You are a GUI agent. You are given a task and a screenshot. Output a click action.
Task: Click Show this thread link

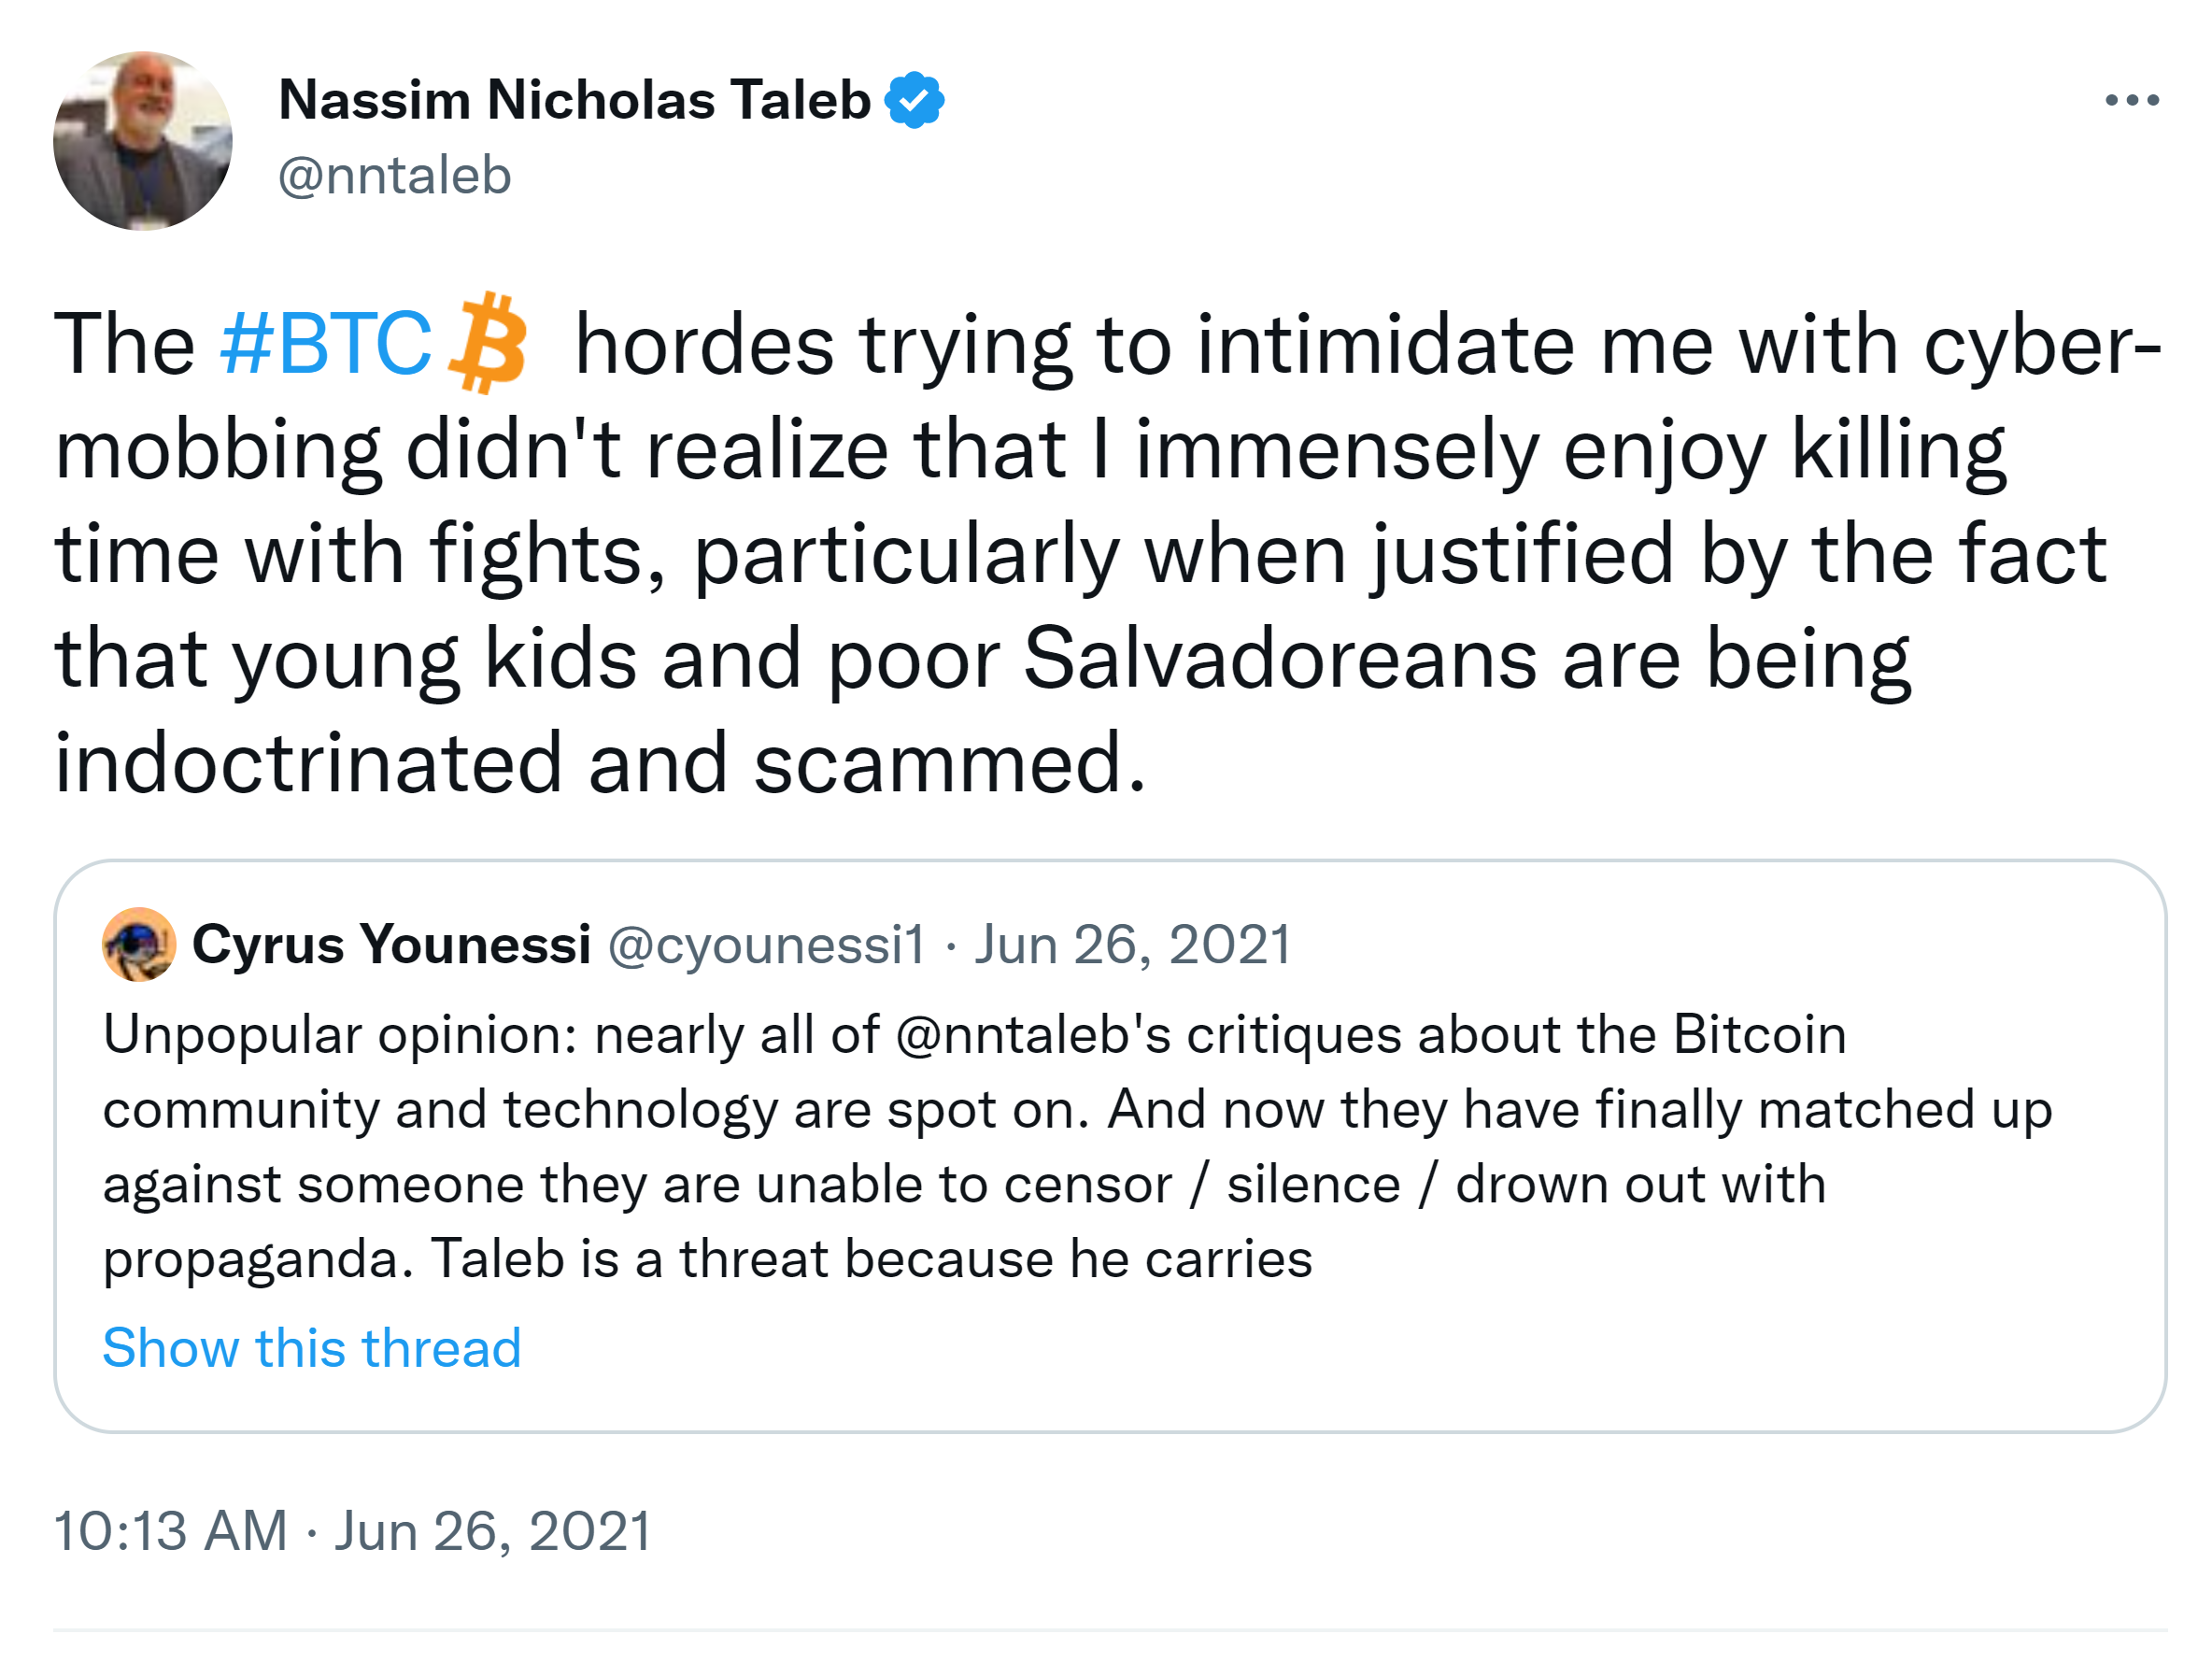click(x=312, y=1347)
